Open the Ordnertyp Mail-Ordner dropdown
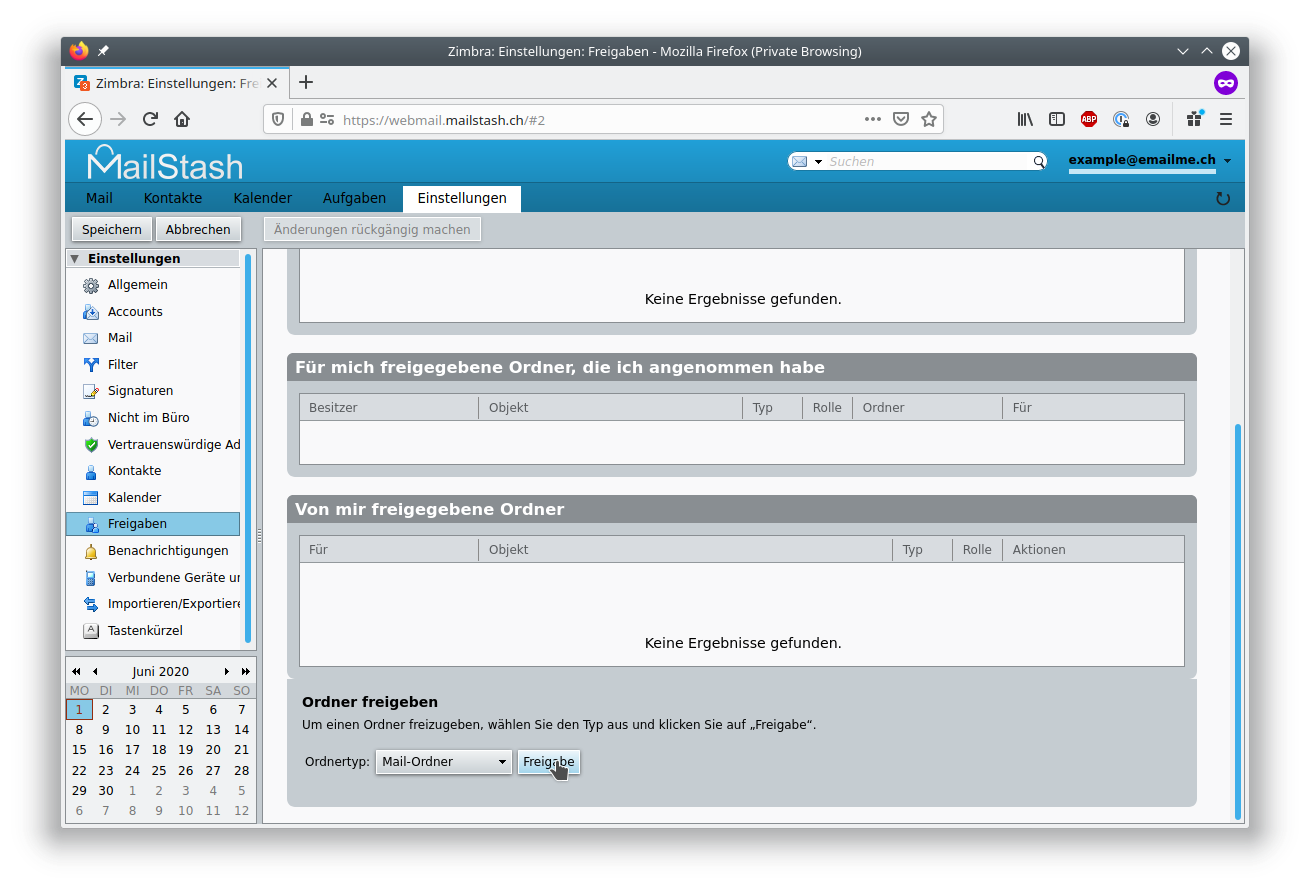 pos(444,762)
